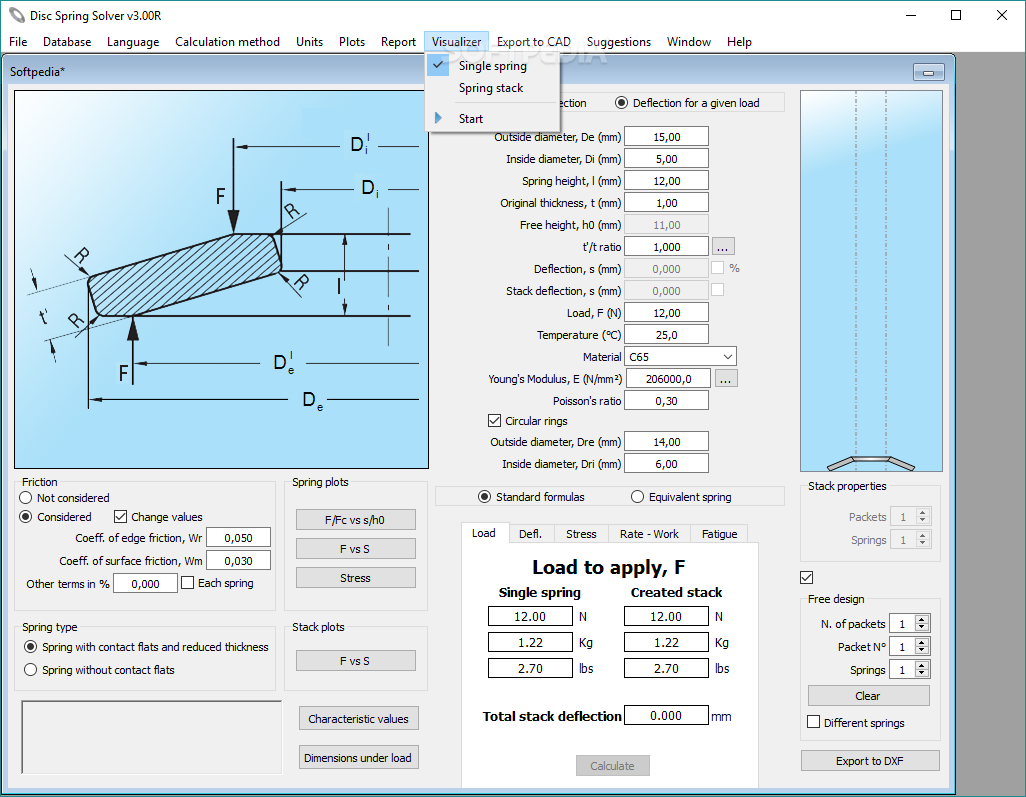The width and height of the screenshot is (1026, 797).
Task: Click the Characteristic values button
Action: [x=359, y=718]
